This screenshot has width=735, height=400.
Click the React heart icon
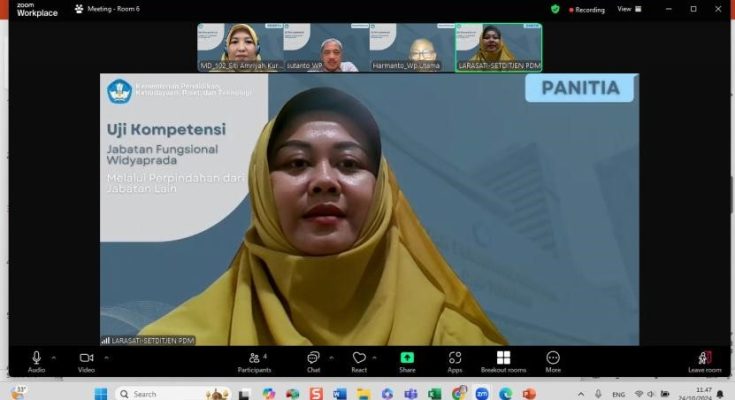[359, 359]
